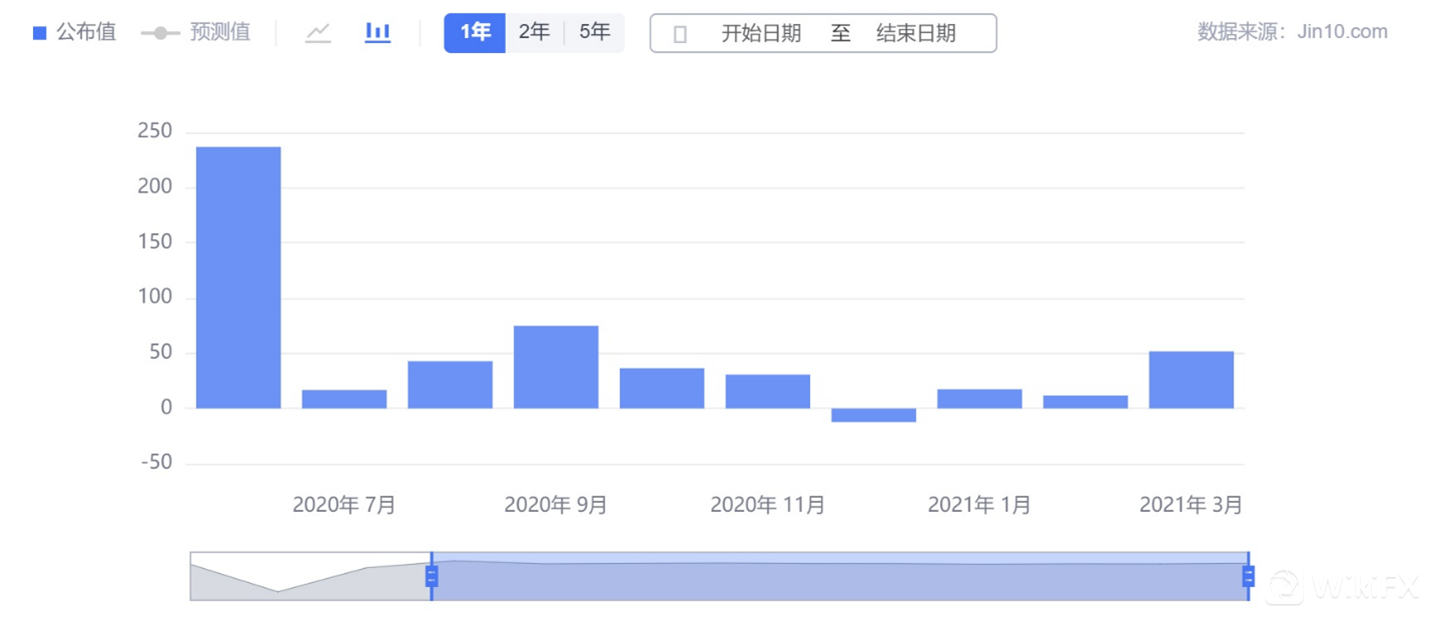Switch to the 5年 time range

(594, 33)
